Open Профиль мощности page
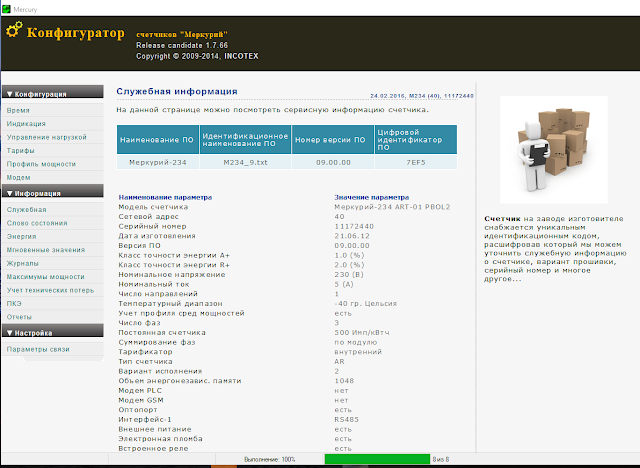 click(x=53, y=164)
